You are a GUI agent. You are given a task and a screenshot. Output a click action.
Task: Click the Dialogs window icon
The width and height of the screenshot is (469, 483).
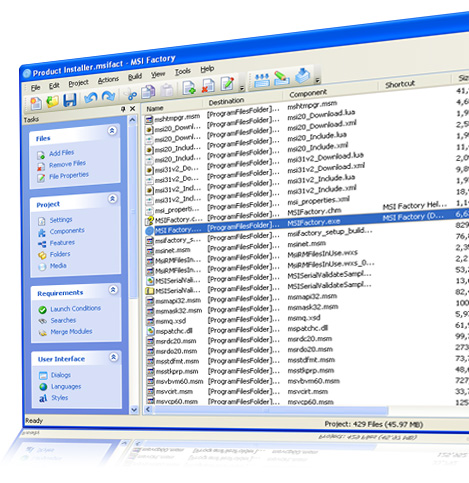tap(43, 375)
